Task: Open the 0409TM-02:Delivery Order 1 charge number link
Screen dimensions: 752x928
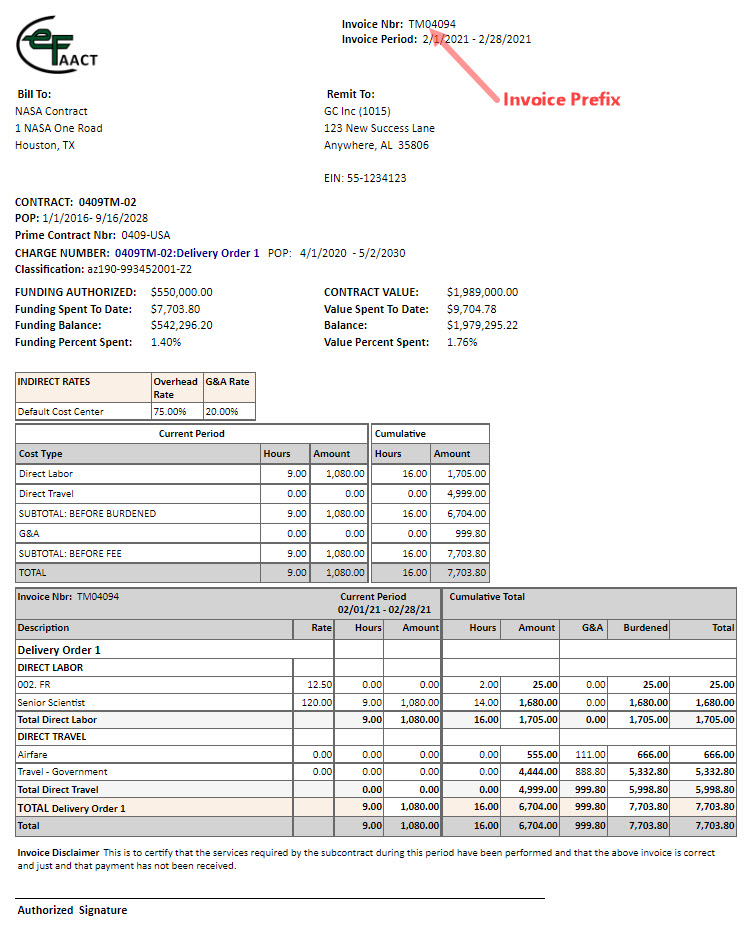Action: [187, 253]
